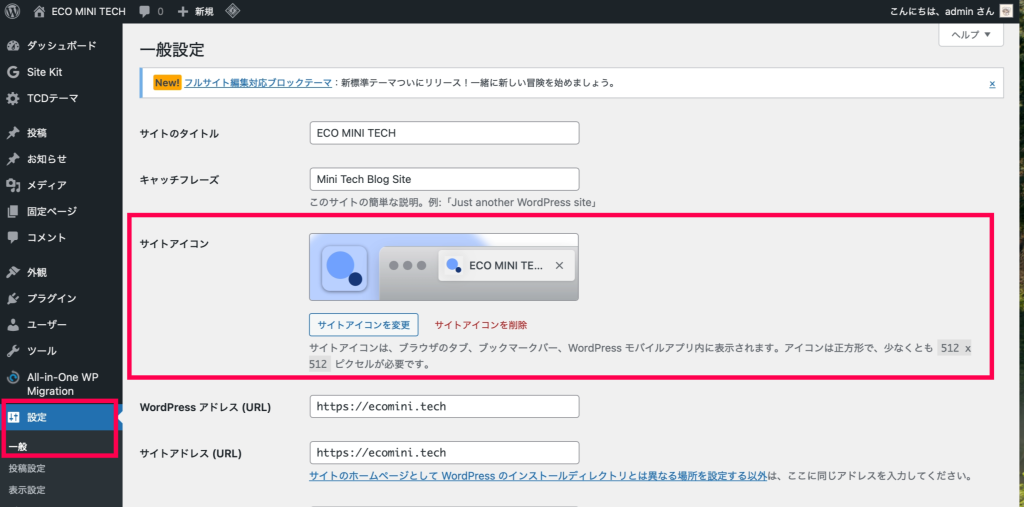
Task: Open Site Kit in sidebar
Action: [44, 72]
